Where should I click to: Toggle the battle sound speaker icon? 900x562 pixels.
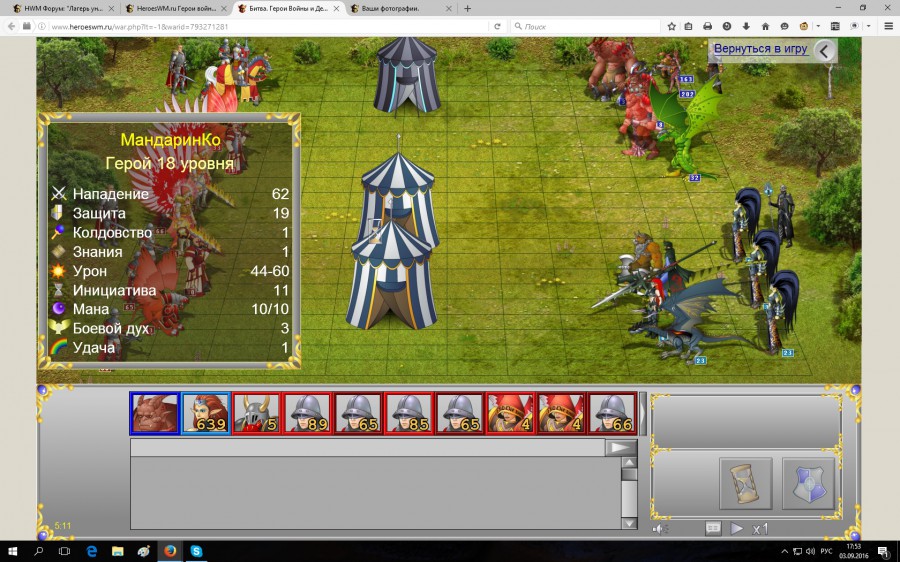click(660, 529)
